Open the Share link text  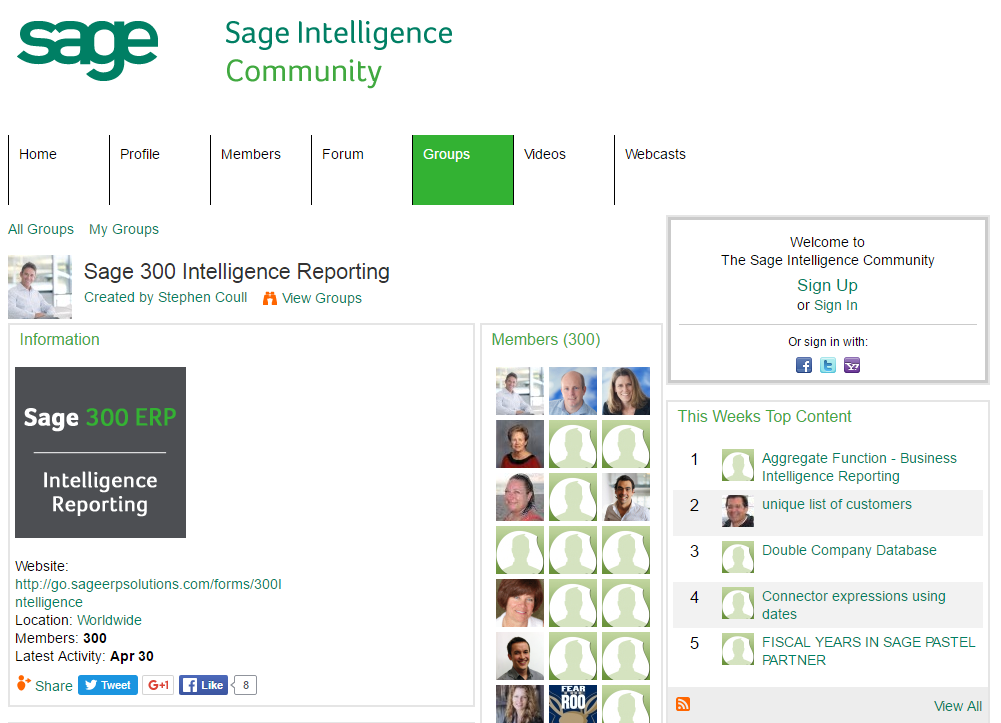pos(54,686)
